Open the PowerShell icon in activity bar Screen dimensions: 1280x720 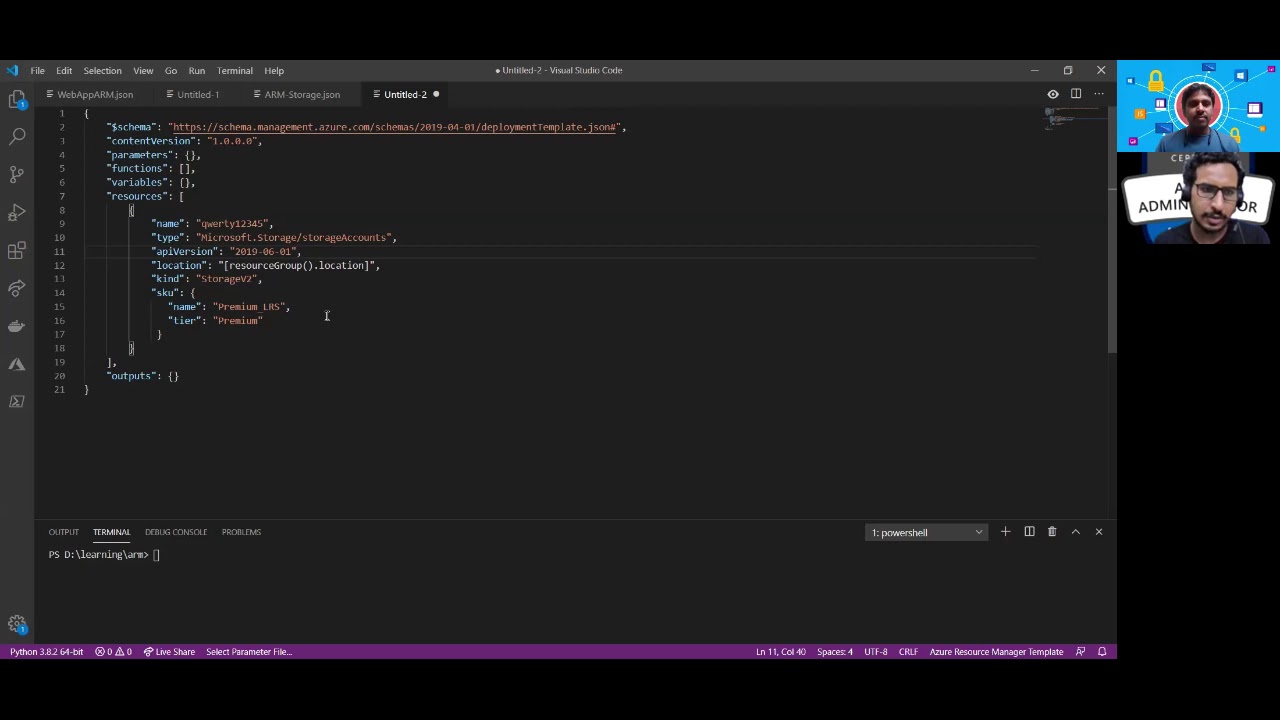pos(17,401)
